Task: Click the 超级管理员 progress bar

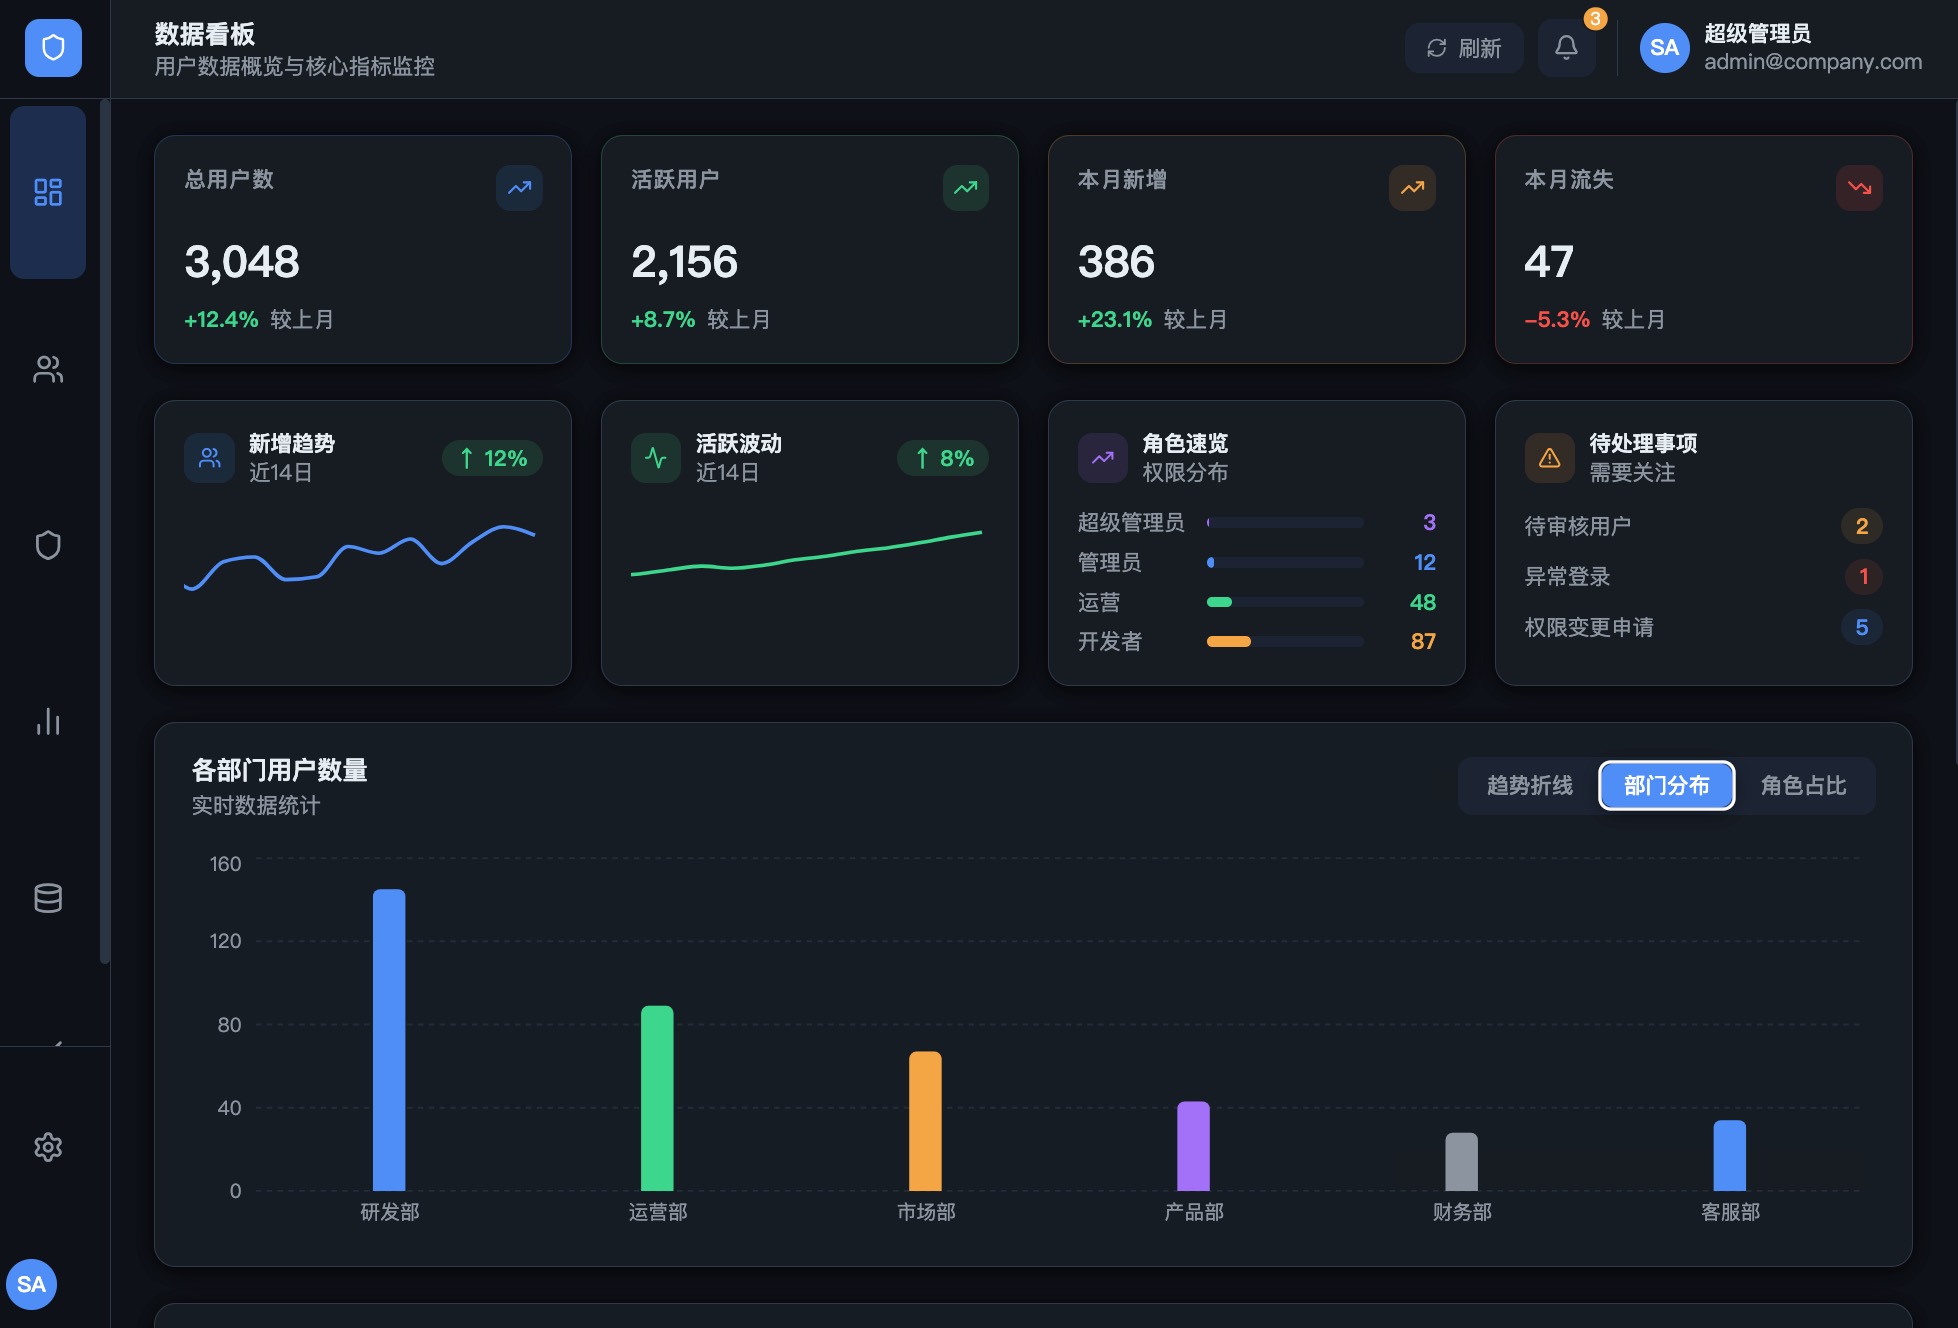Action: point(1285,523)
